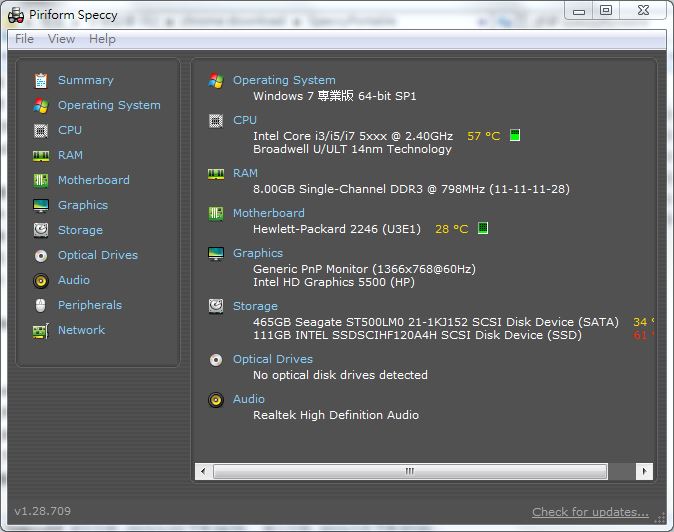Select Peripherals in the sidebar
The height and width of the screenshot is (532, 674).
pyautogui.click(x=90, y=305)
